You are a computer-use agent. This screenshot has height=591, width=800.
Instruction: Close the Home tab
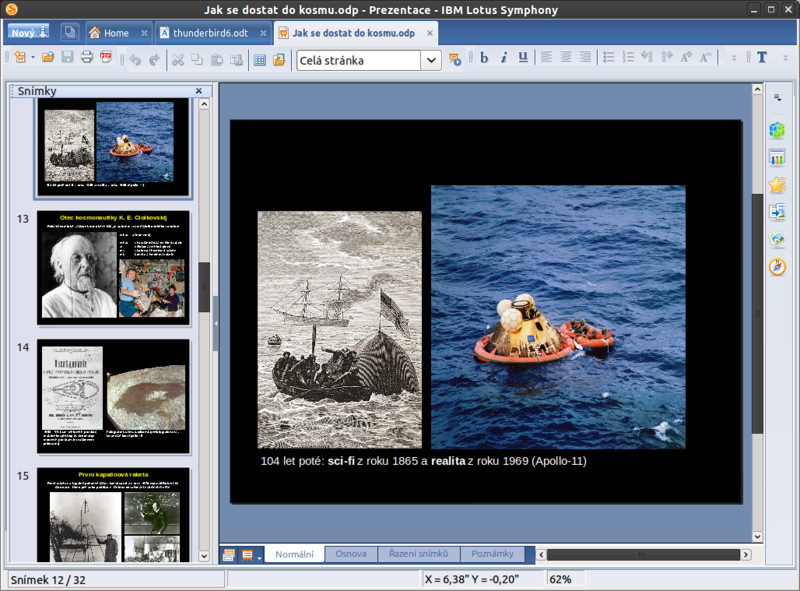[144, 33]
